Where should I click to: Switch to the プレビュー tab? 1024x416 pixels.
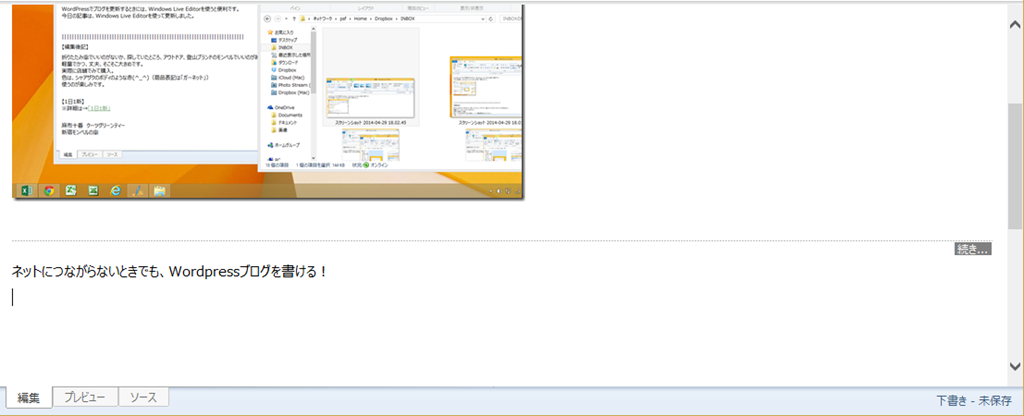tap(85, 398)
